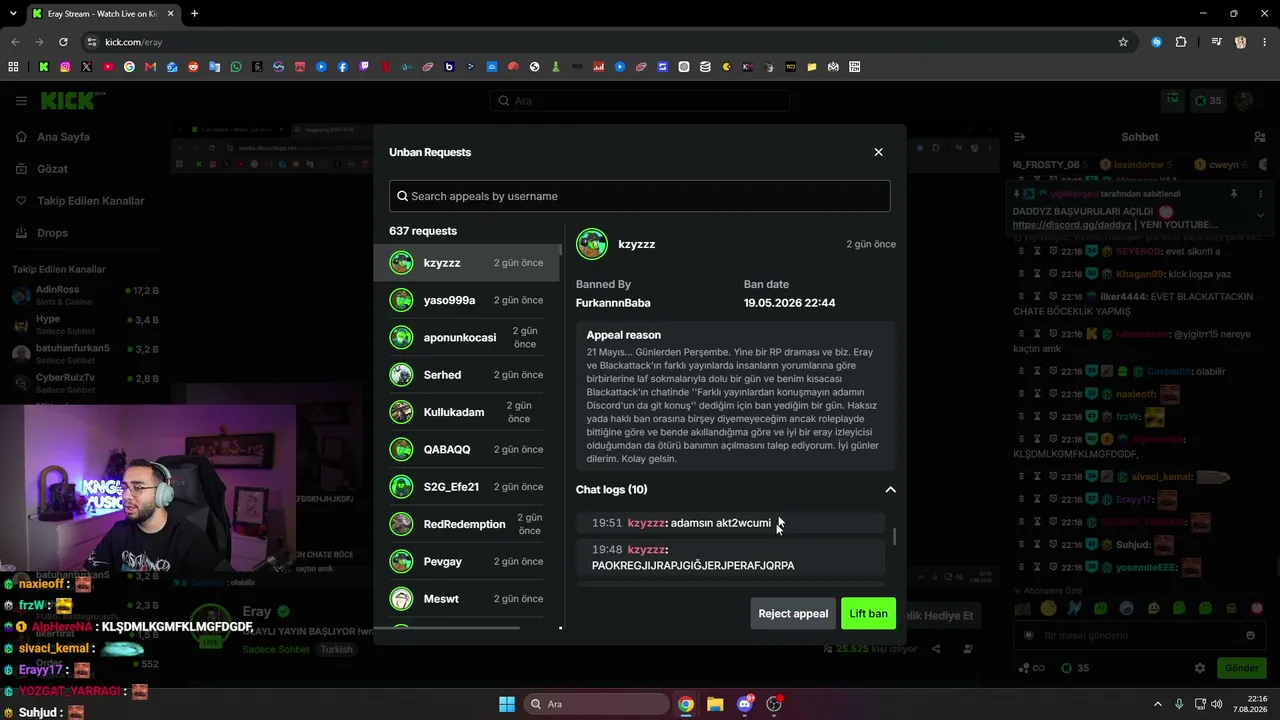Click the taskbar 'Ara' search box
The height and width of the screenshot is (720, 1280).
click(597, 704)
